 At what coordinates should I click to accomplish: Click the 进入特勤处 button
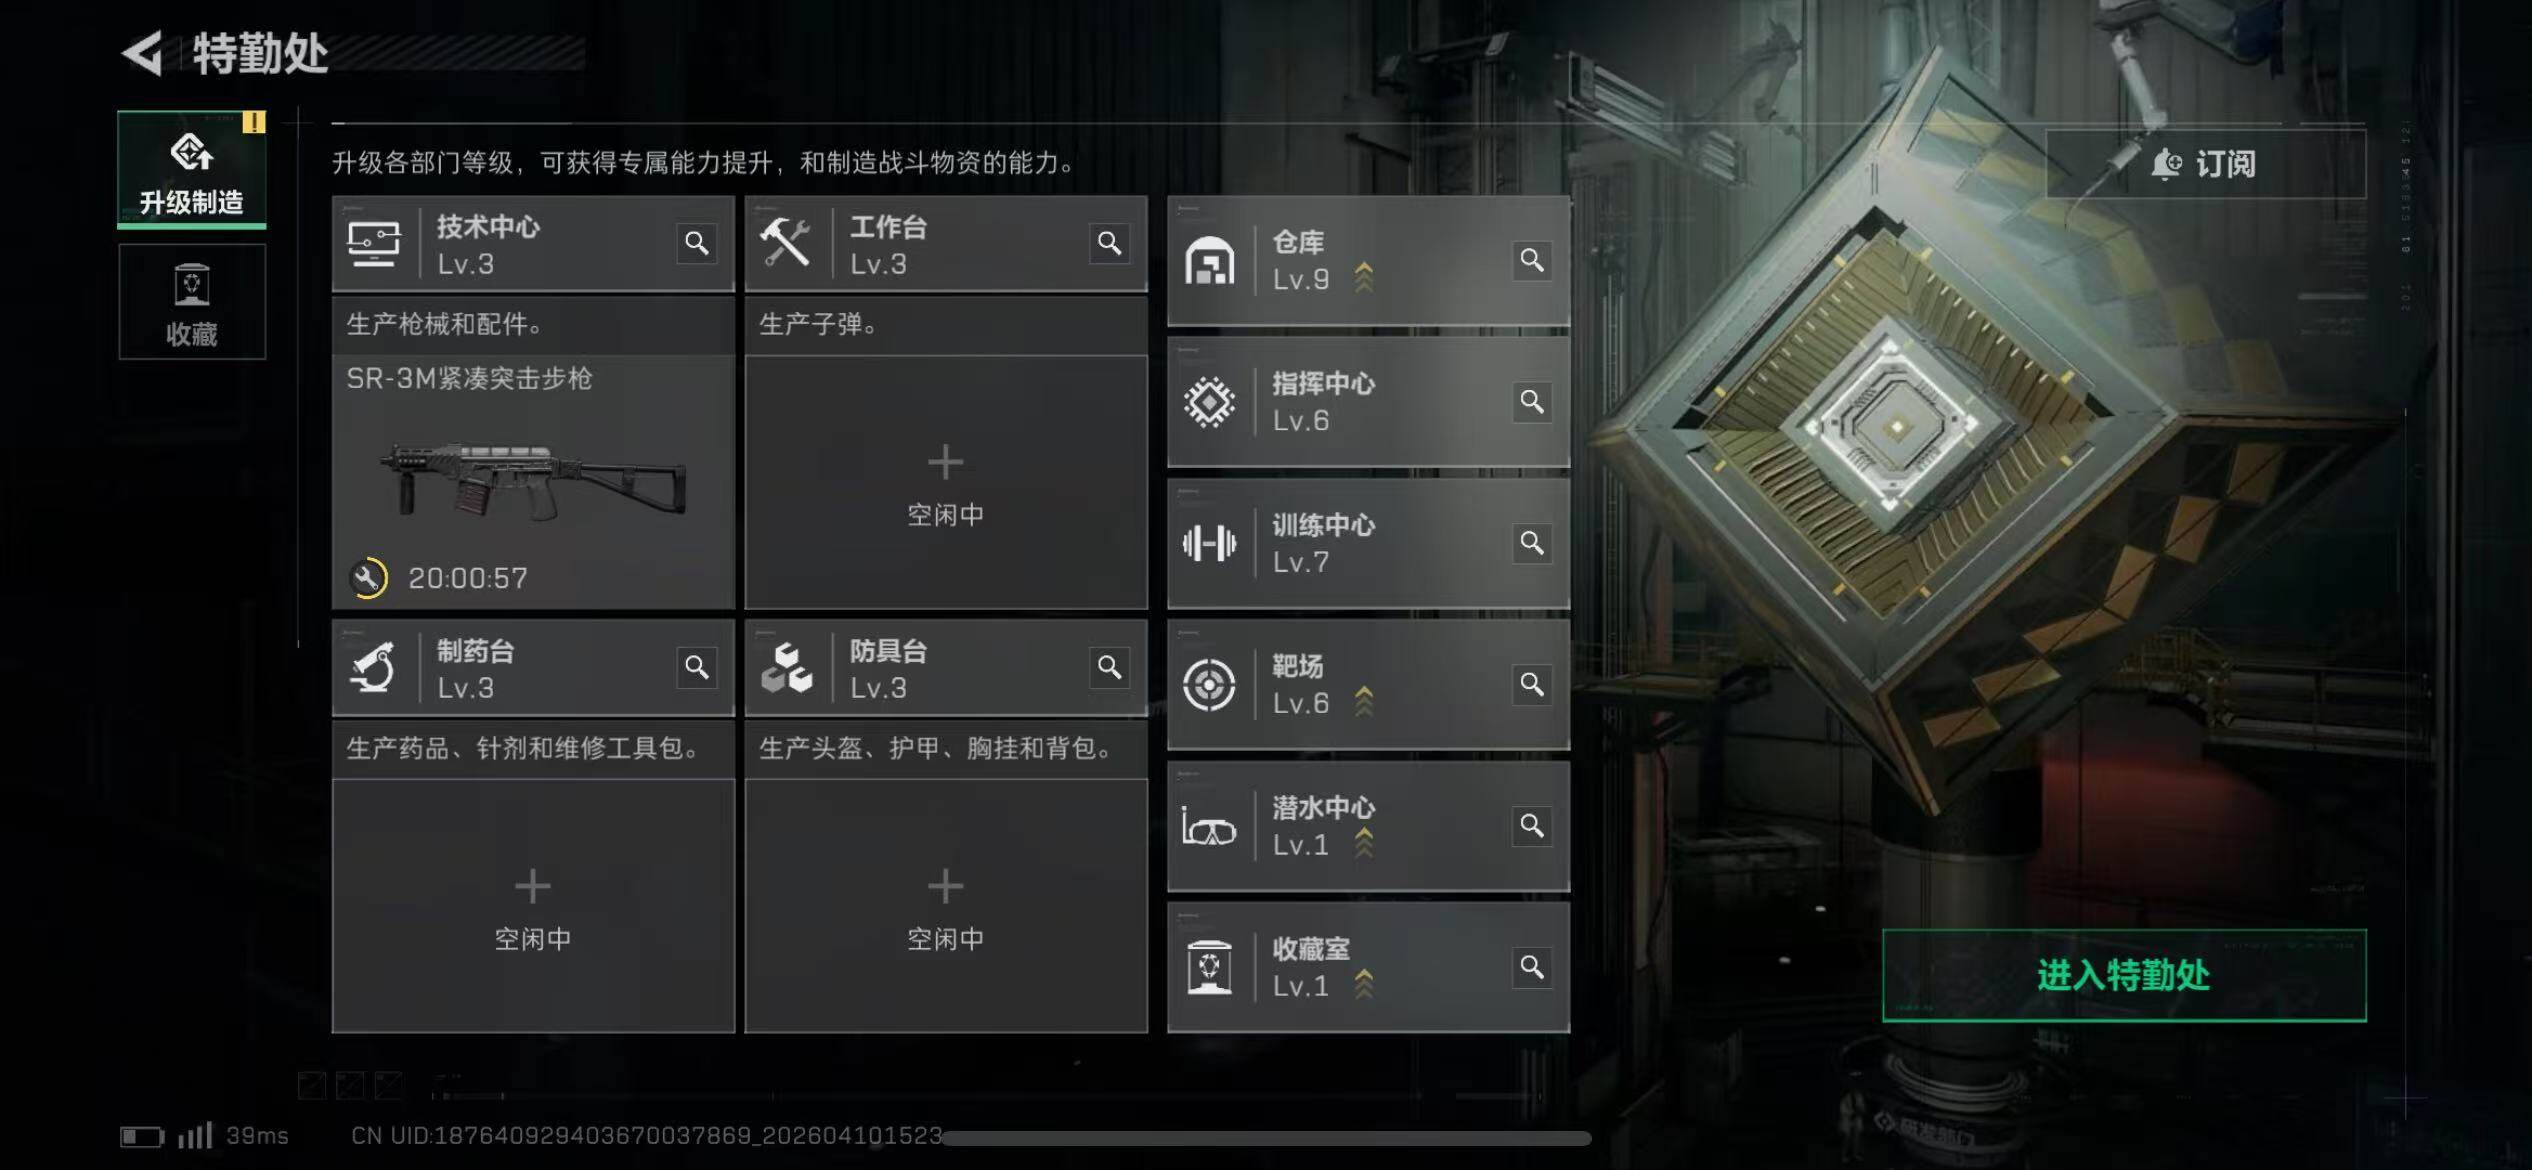click(2124, 975)
